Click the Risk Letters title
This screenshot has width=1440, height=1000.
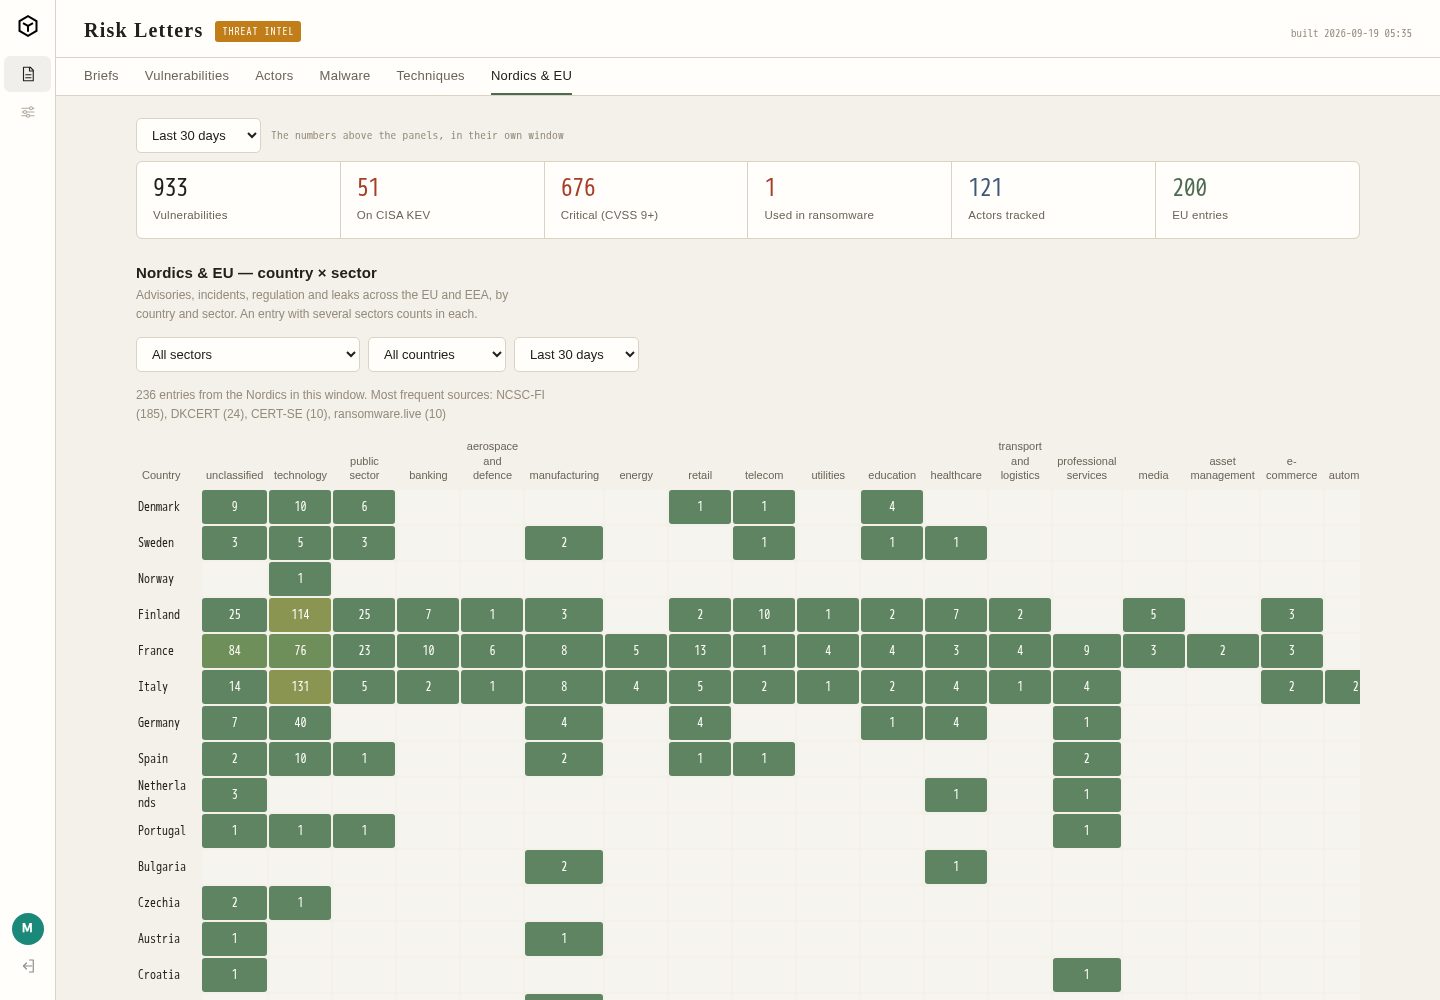tap(143, 30)
